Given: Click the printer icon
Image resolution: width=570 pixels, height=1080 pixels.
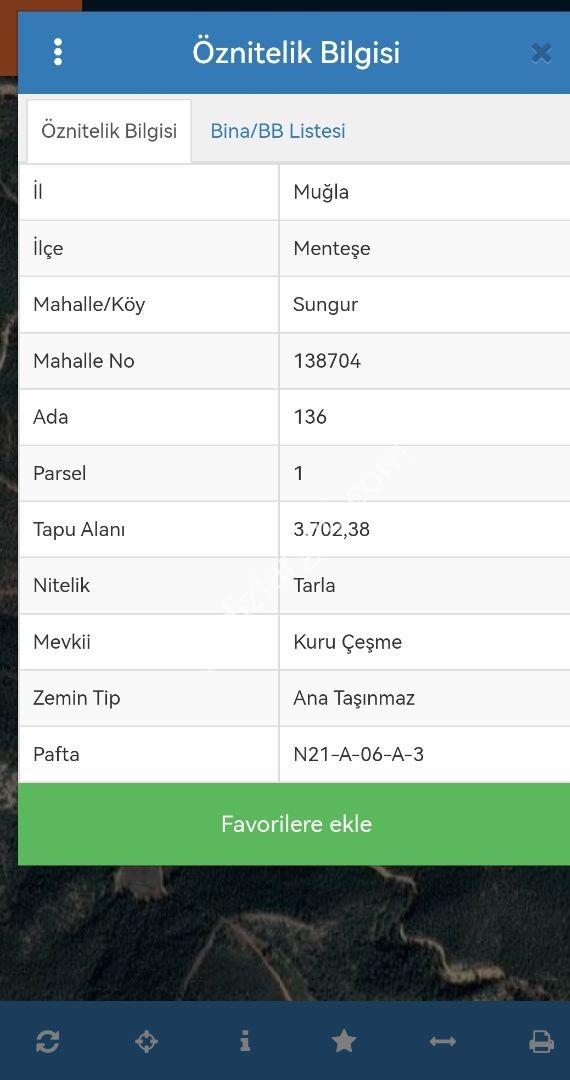Looking at the screenshot, I should point(541,1041).
